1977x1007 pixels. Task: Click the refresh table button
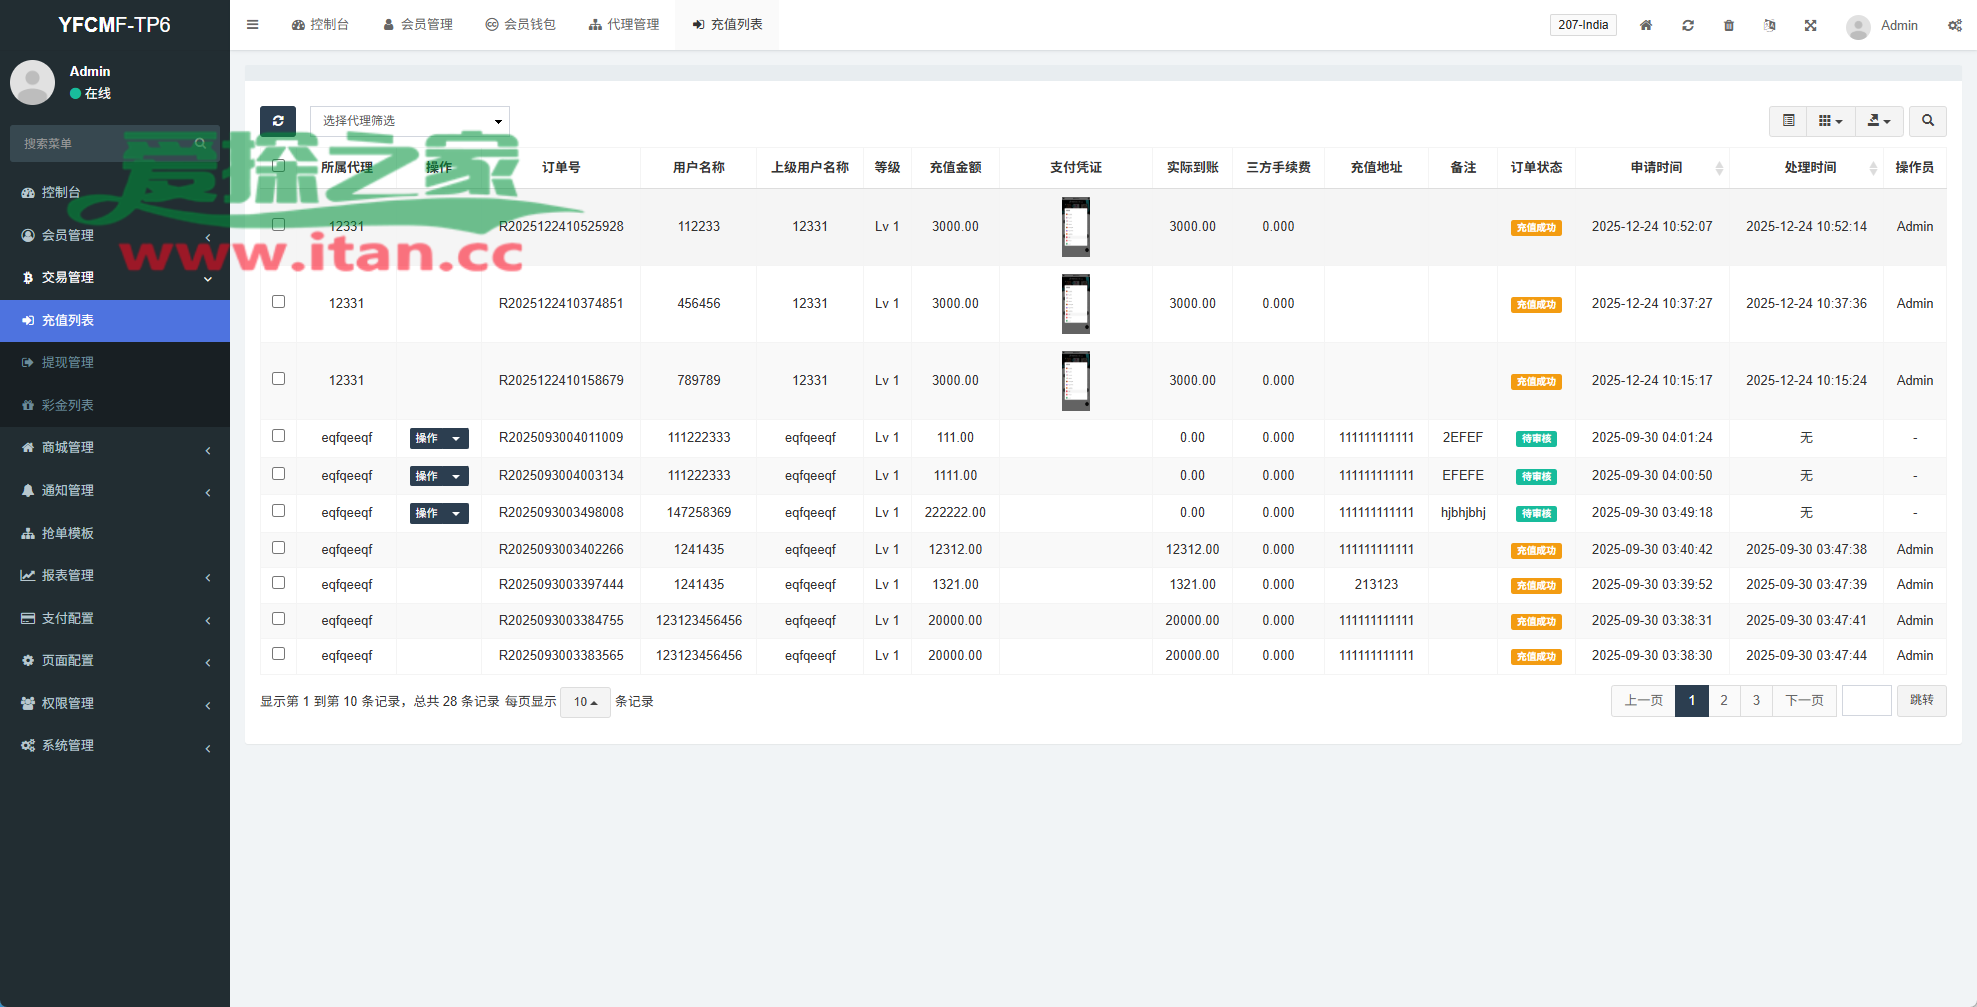point(278,121)
